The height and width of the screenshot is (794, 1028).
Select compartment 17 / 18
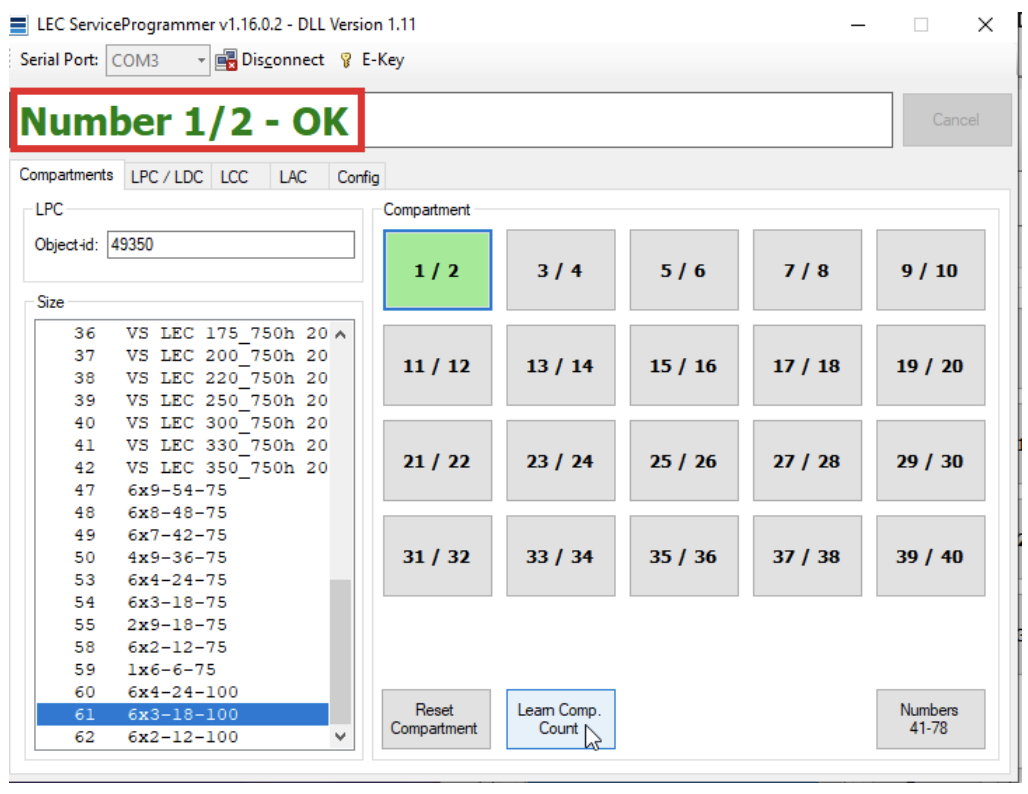(807, 365)
